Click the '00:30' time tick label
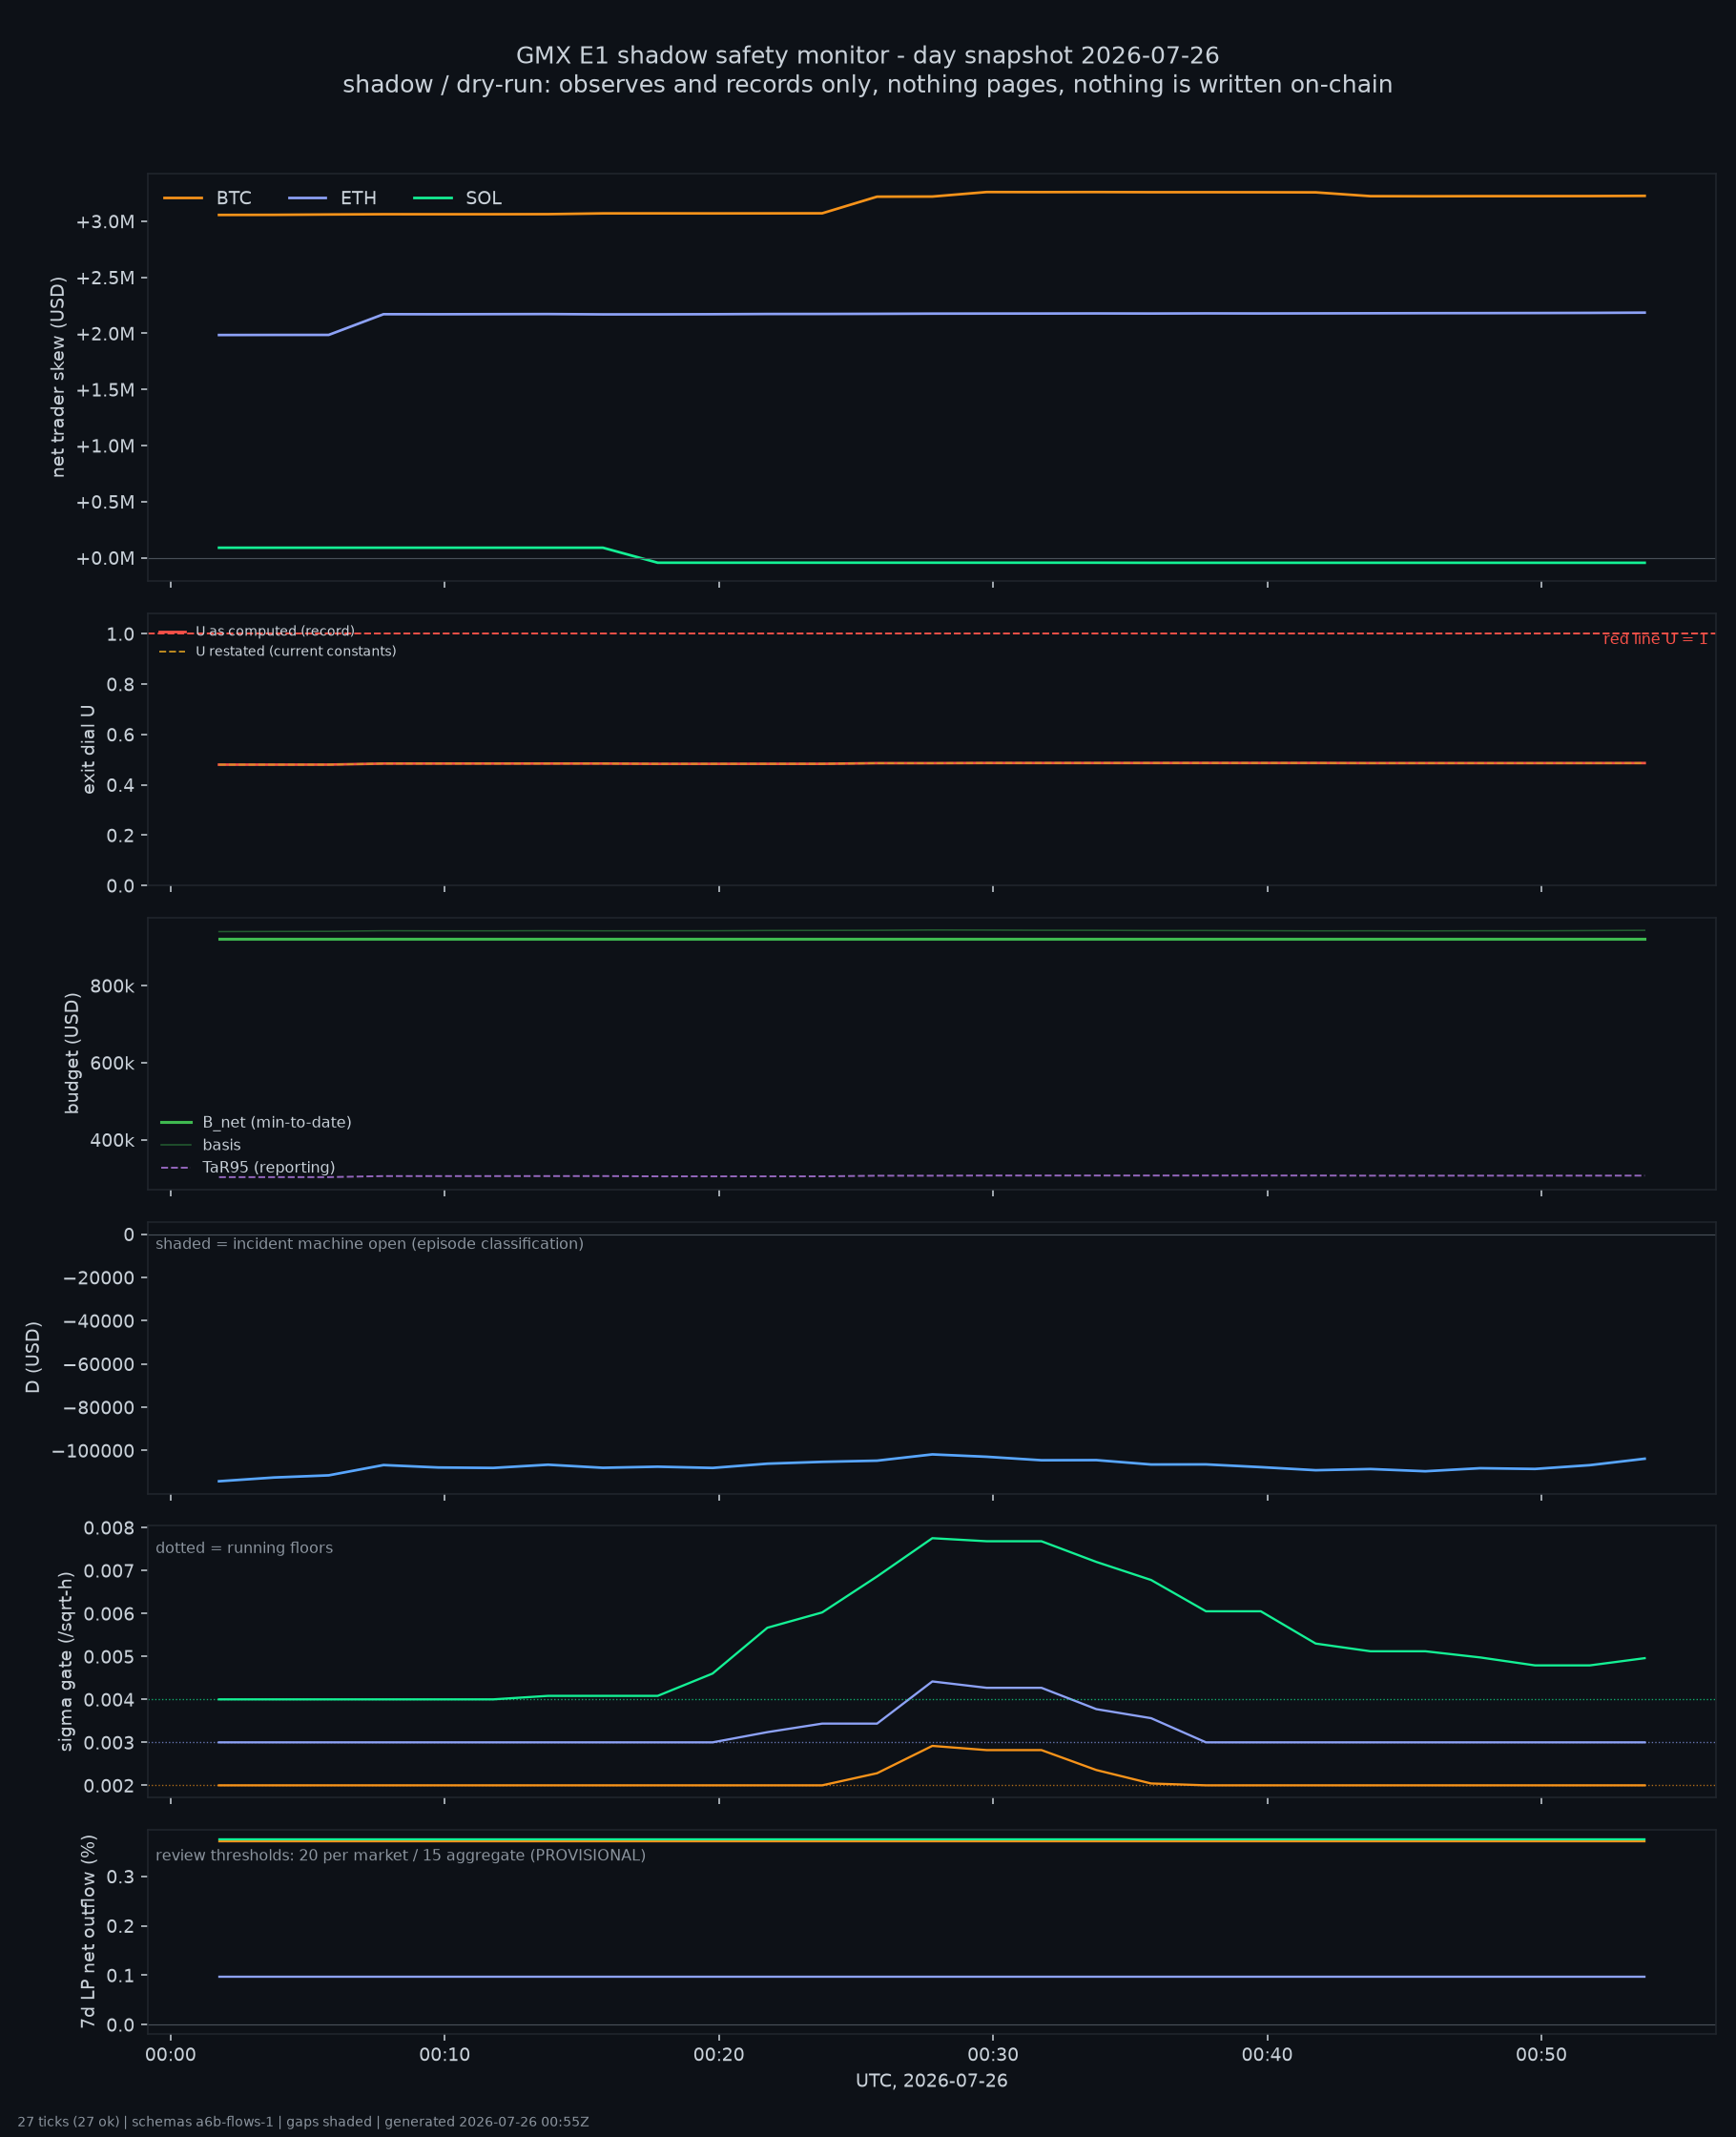This screenshot has width=1736, height=2137. [x=993, y=2054]
